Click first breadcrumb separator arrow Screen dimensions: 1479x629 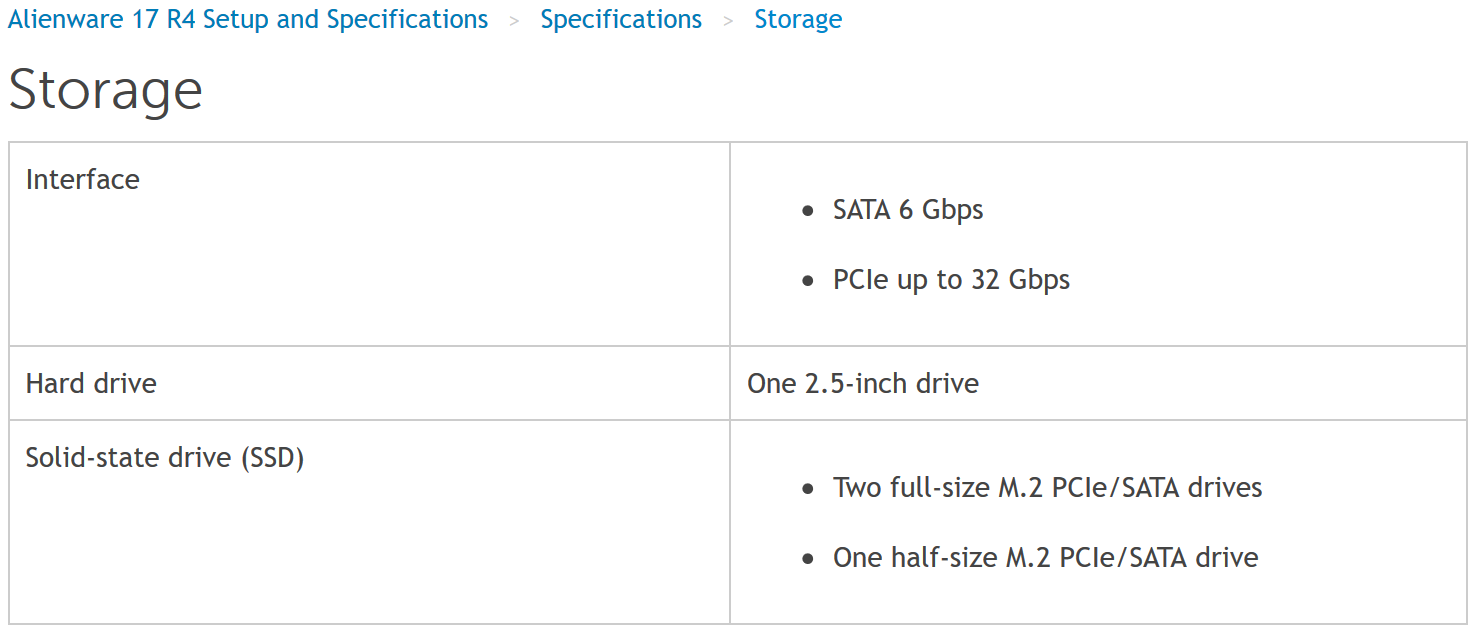tap(515, 20)
